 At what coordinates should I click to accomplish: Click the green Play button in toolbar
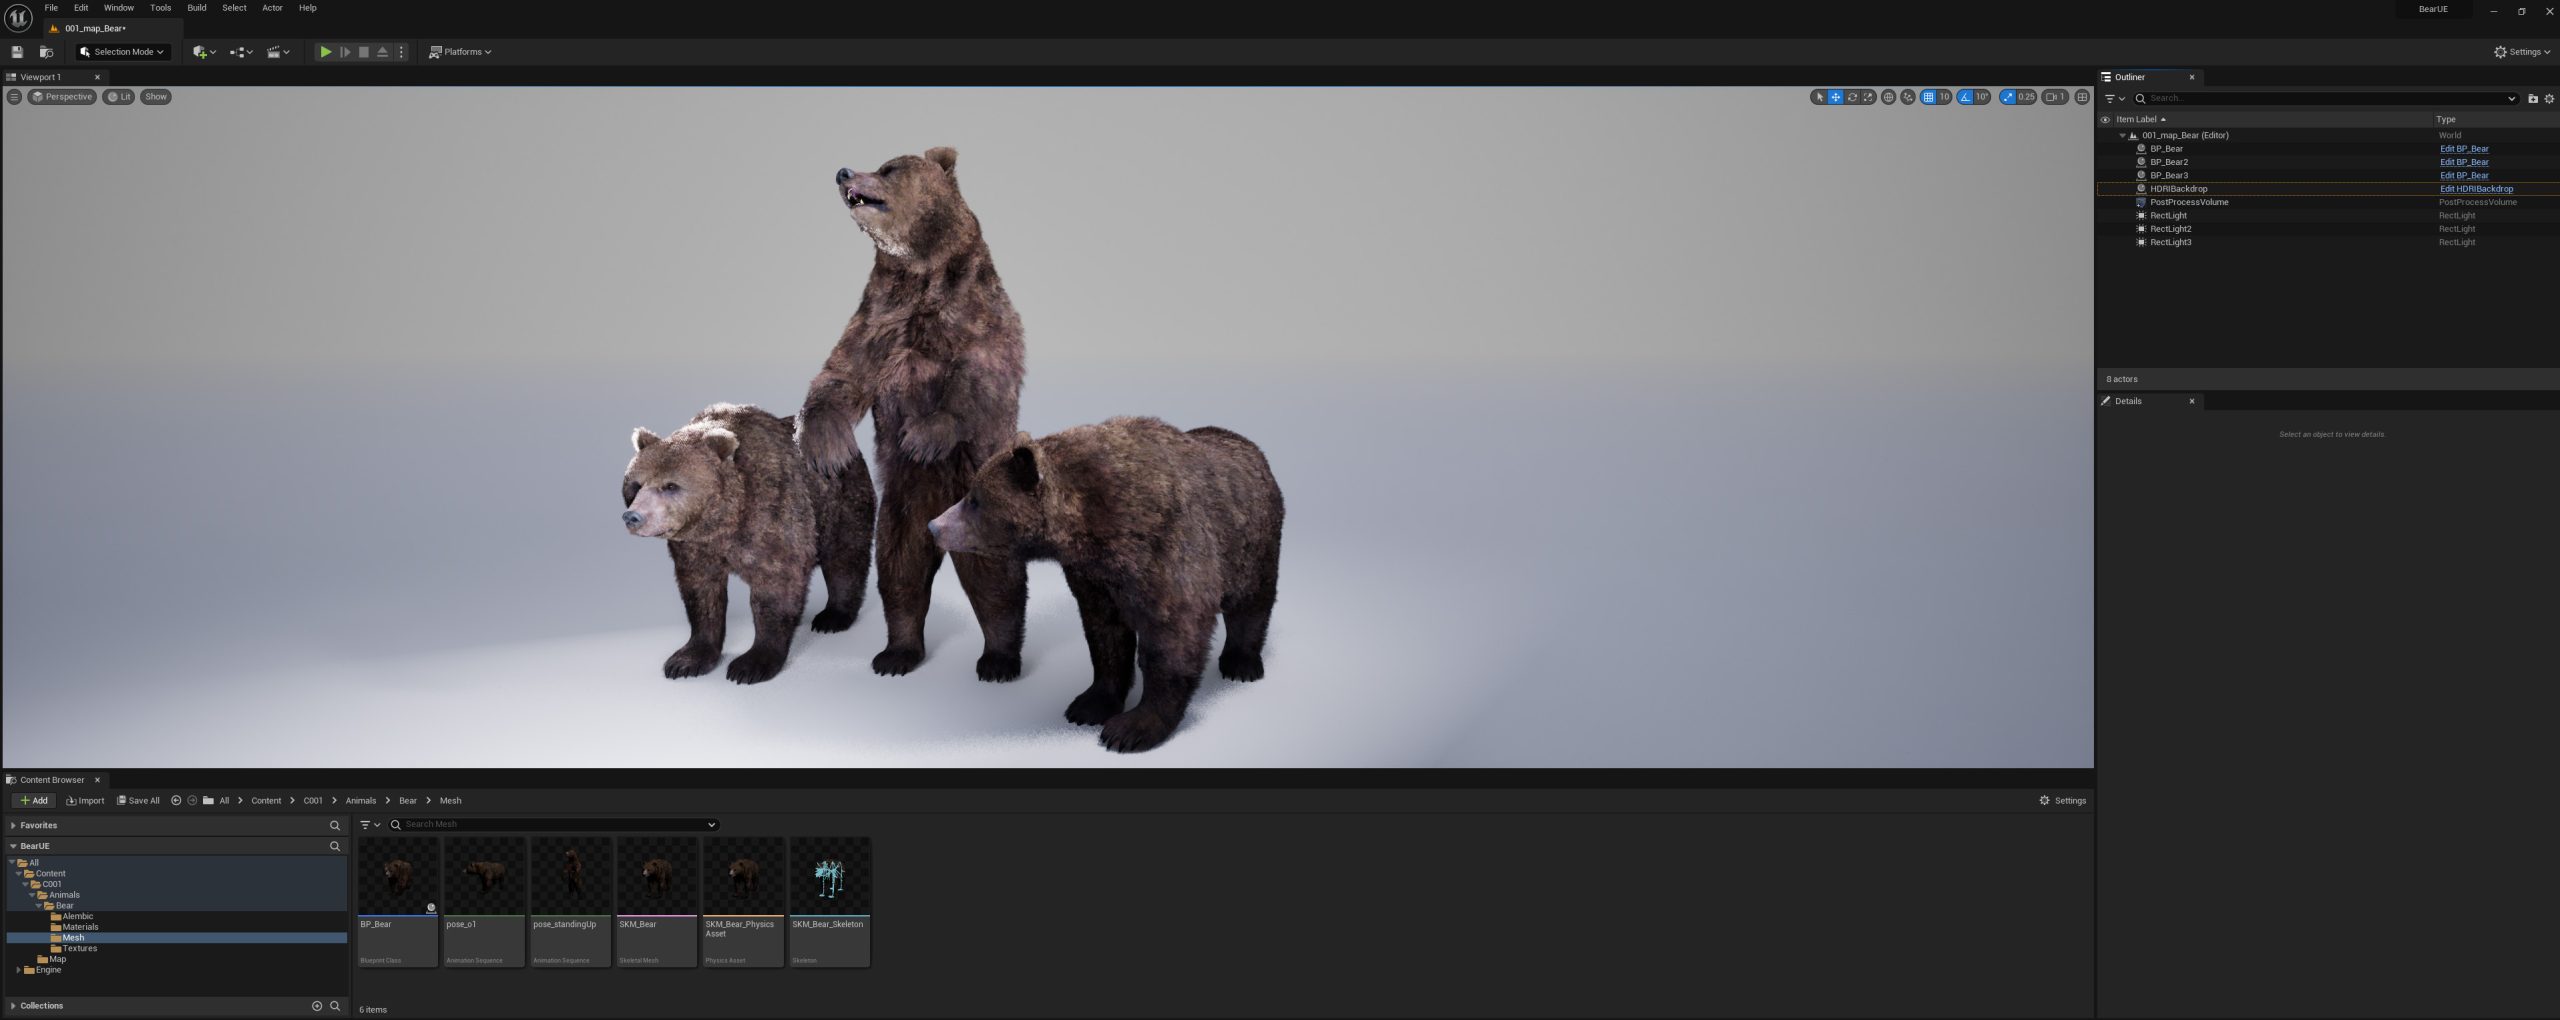pyautogui.click(x=325, y=52)
